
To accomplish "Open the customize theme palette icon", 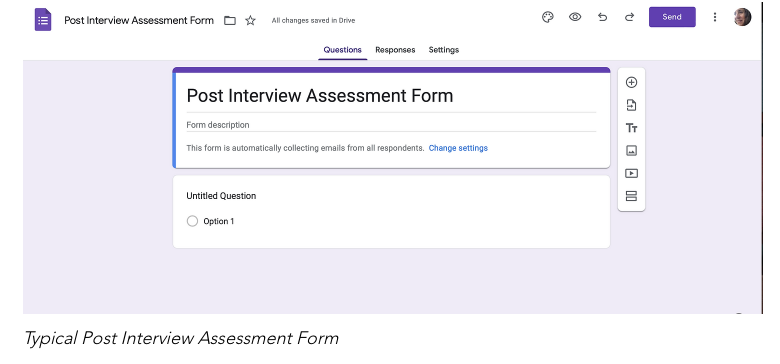I will click(548, 17).
